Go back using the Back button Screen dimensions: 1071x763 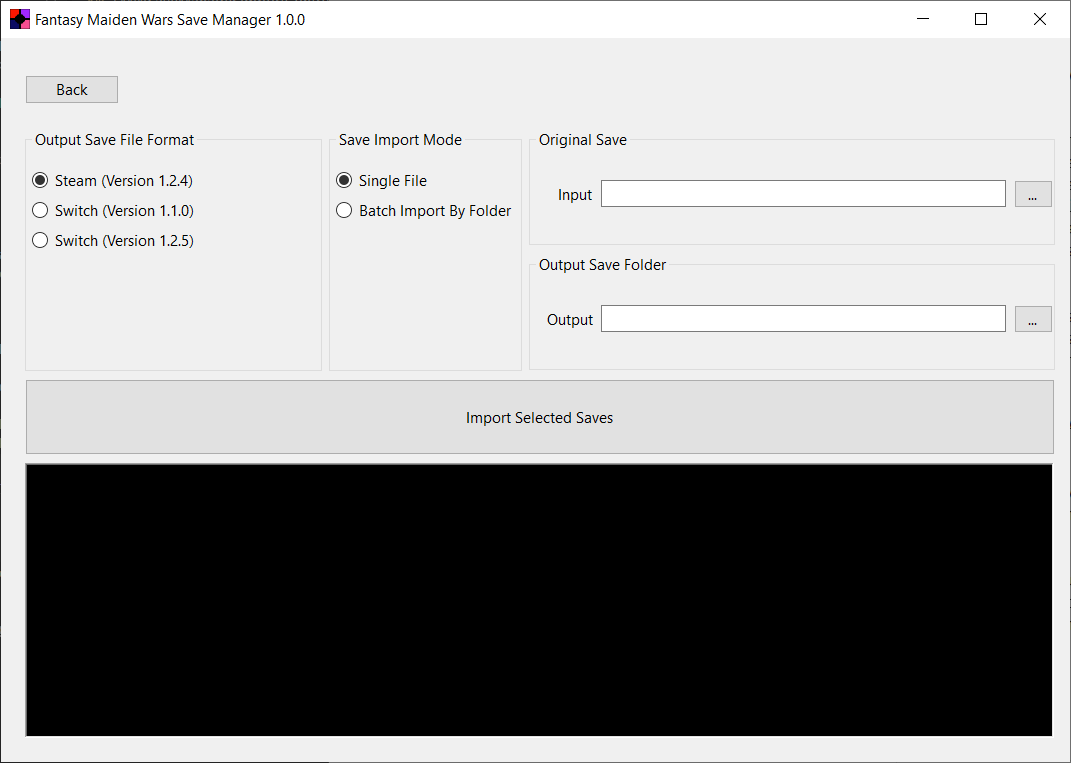(x=72, y=89)
